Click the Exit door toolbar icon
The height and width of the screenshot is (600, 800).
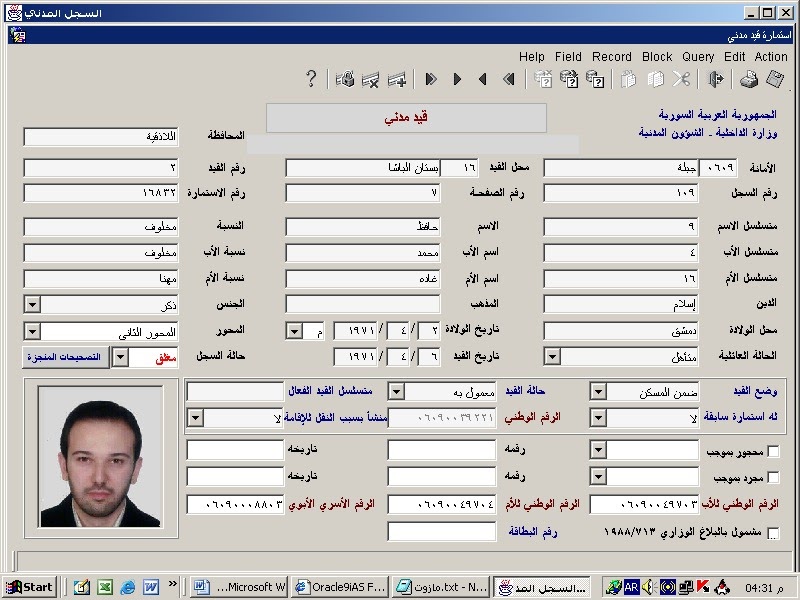[716, 79]
